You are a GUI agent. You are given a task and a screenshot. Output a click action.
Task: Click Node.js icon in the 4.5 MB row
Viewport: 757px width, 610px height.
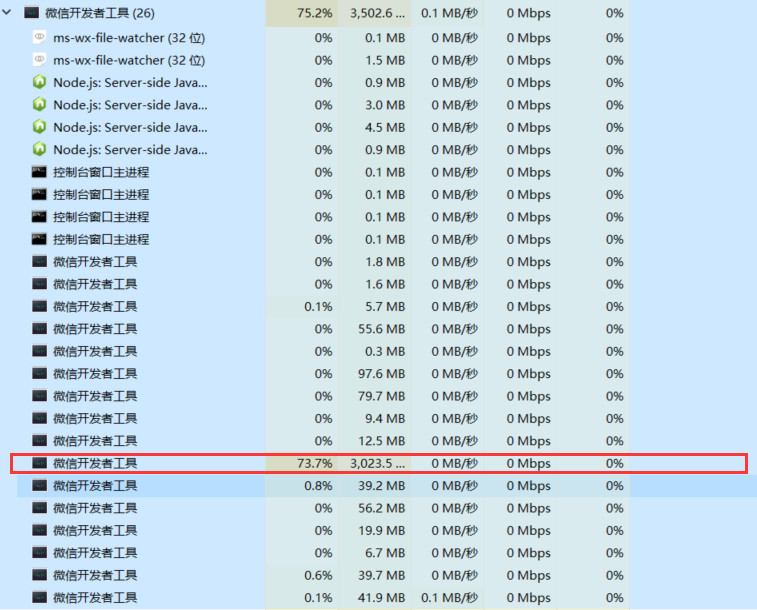[x=39, y=127]
